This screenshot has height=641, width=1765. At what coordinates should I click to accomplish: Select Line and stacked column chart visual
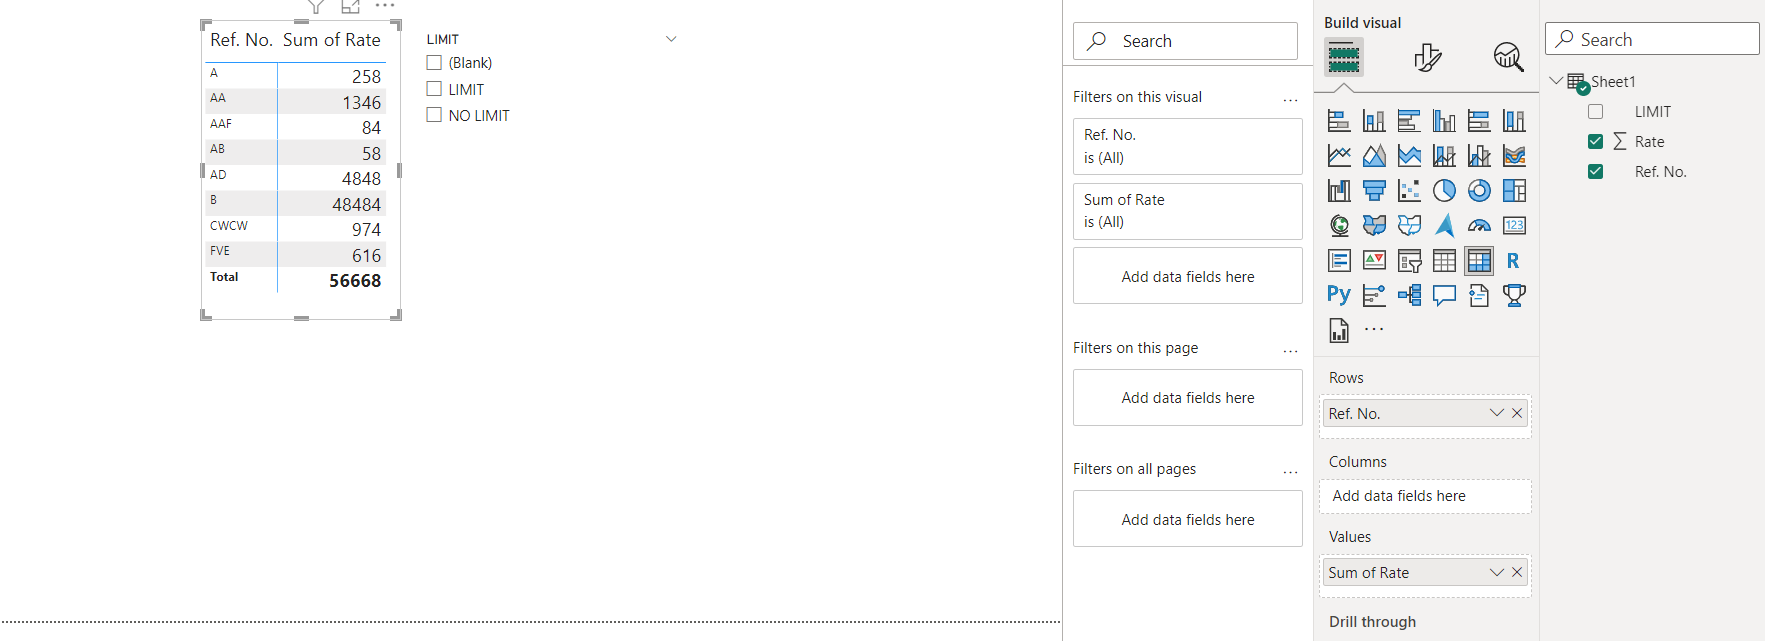(1444, 156)
